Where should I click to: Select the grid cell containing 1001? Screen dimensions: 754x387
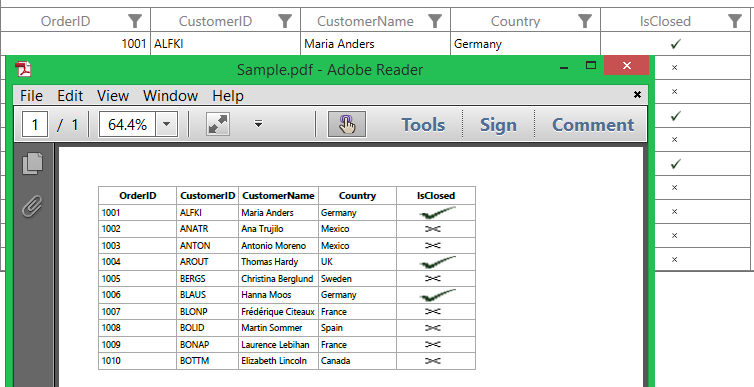[x=75, y=44]
